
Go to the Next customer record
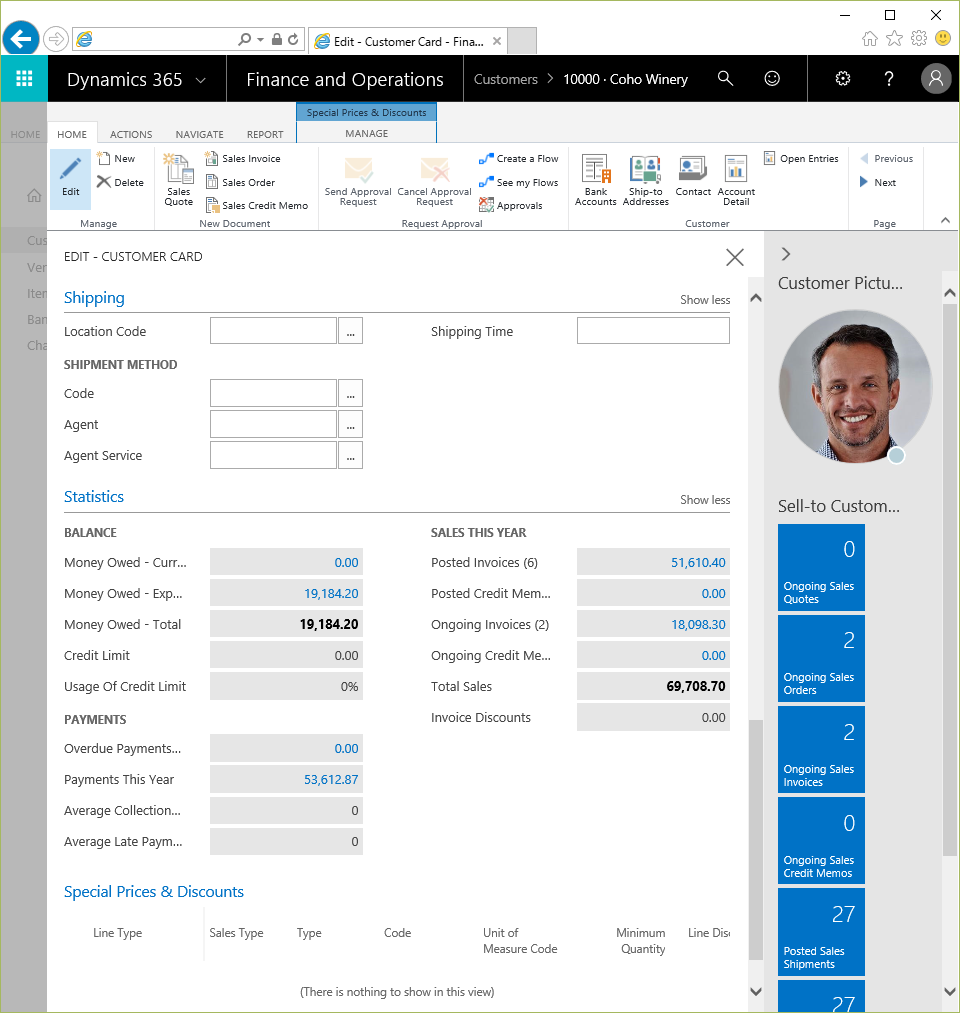coord(878,182)
